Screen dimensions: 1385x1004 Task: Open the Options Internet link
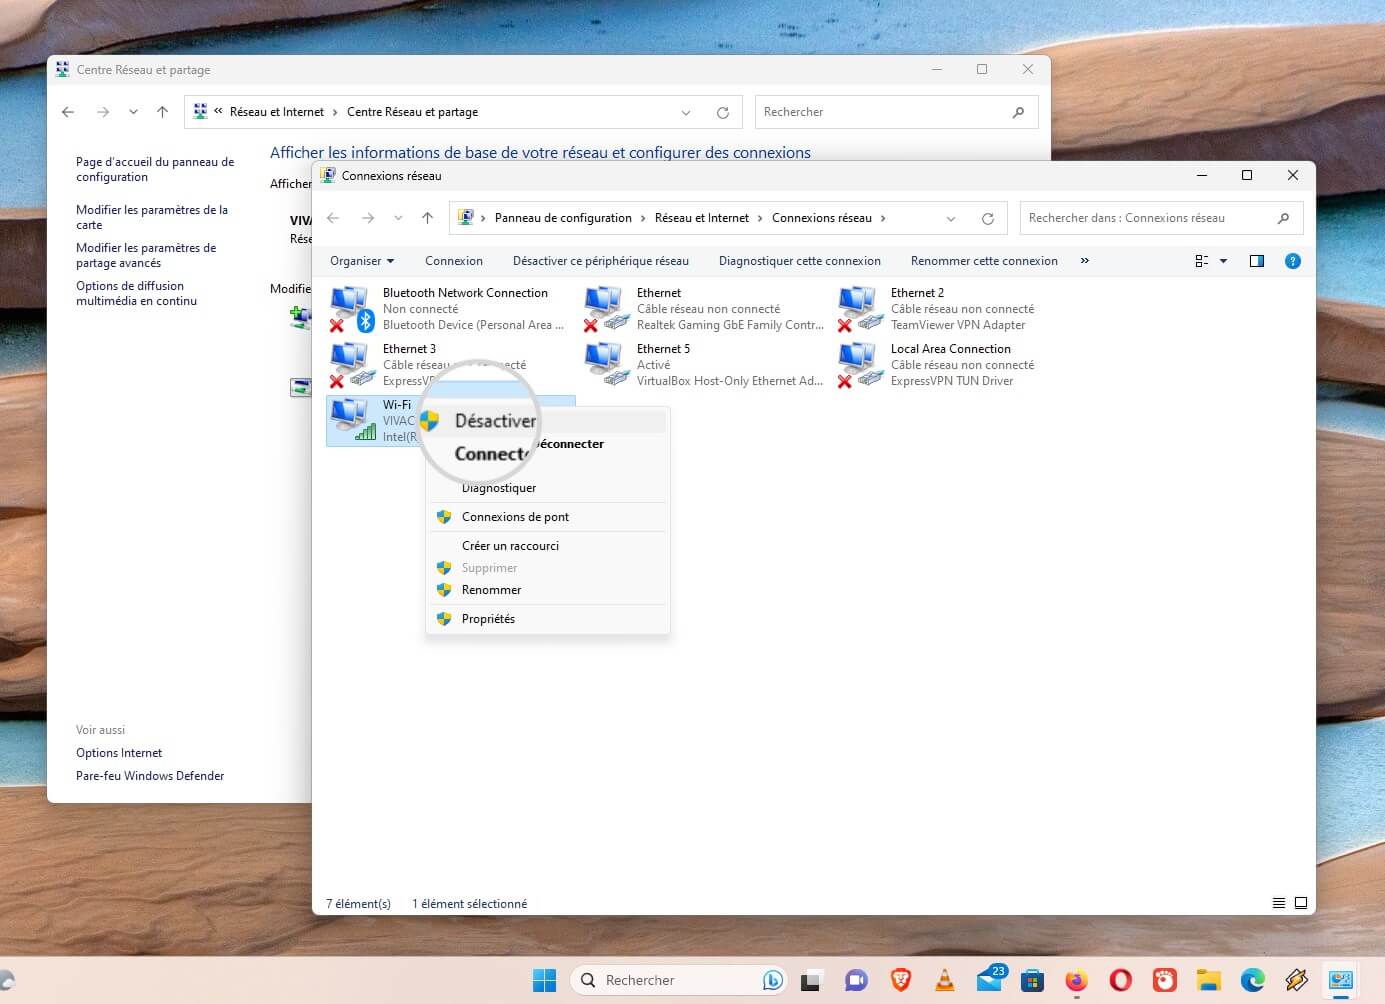tap(119, 753)
